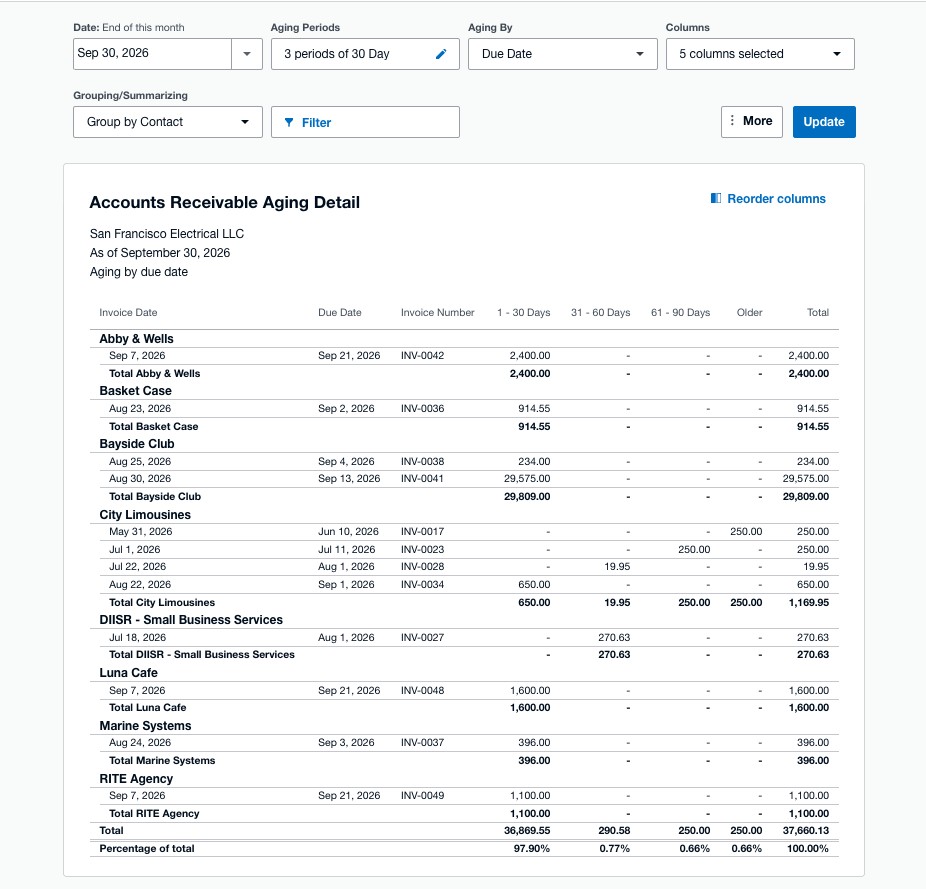
Task: Click invoice number INV-0036
Action: [x=422, y=408]
